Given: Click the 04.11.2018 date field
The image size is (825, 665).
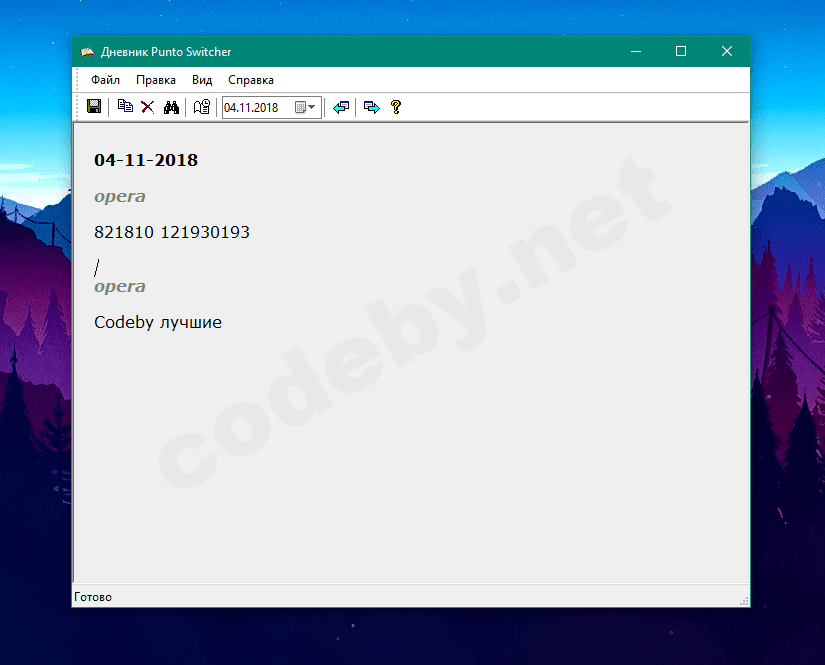Looking at the screenshot, I should click(x=271, y=107).
